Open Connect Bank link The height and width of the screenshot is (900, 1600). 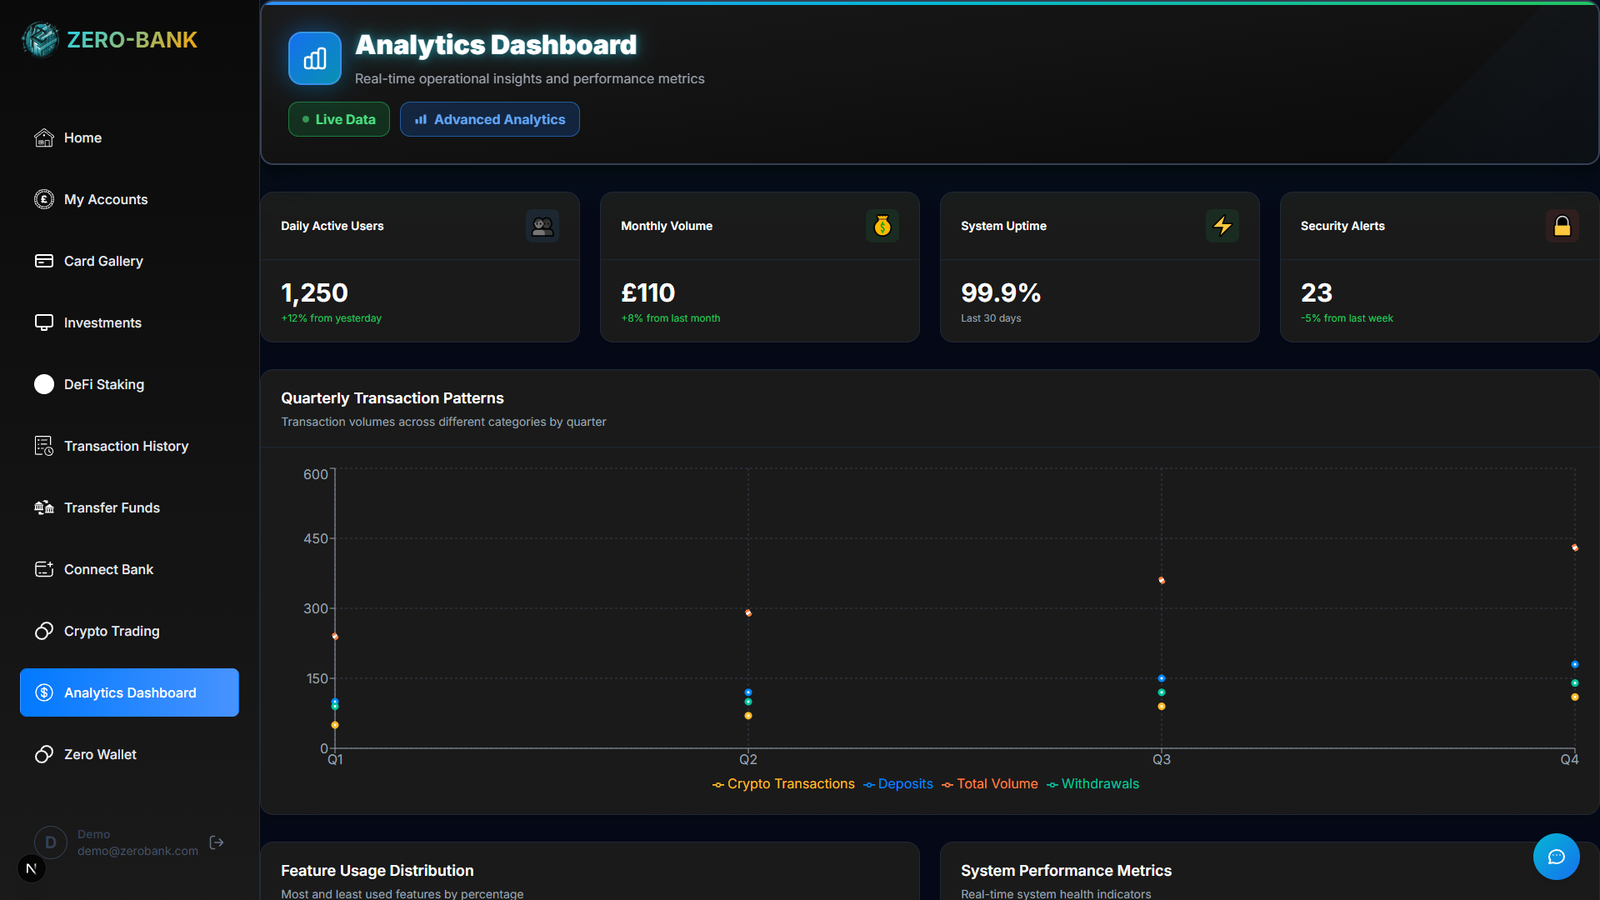point(129,569)
